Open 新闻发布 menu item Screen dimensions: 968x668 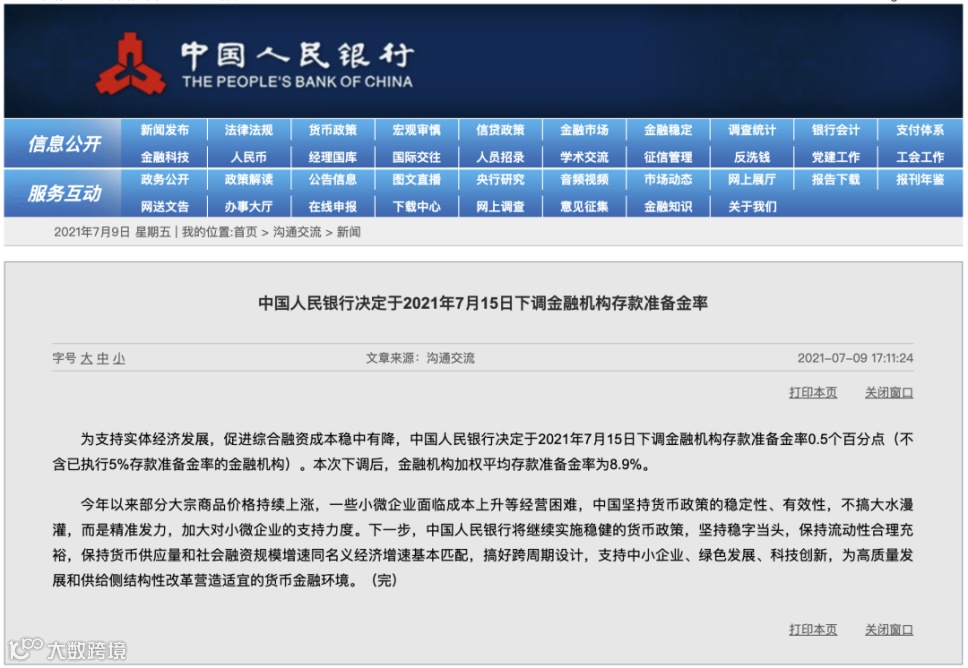point(164,130)
